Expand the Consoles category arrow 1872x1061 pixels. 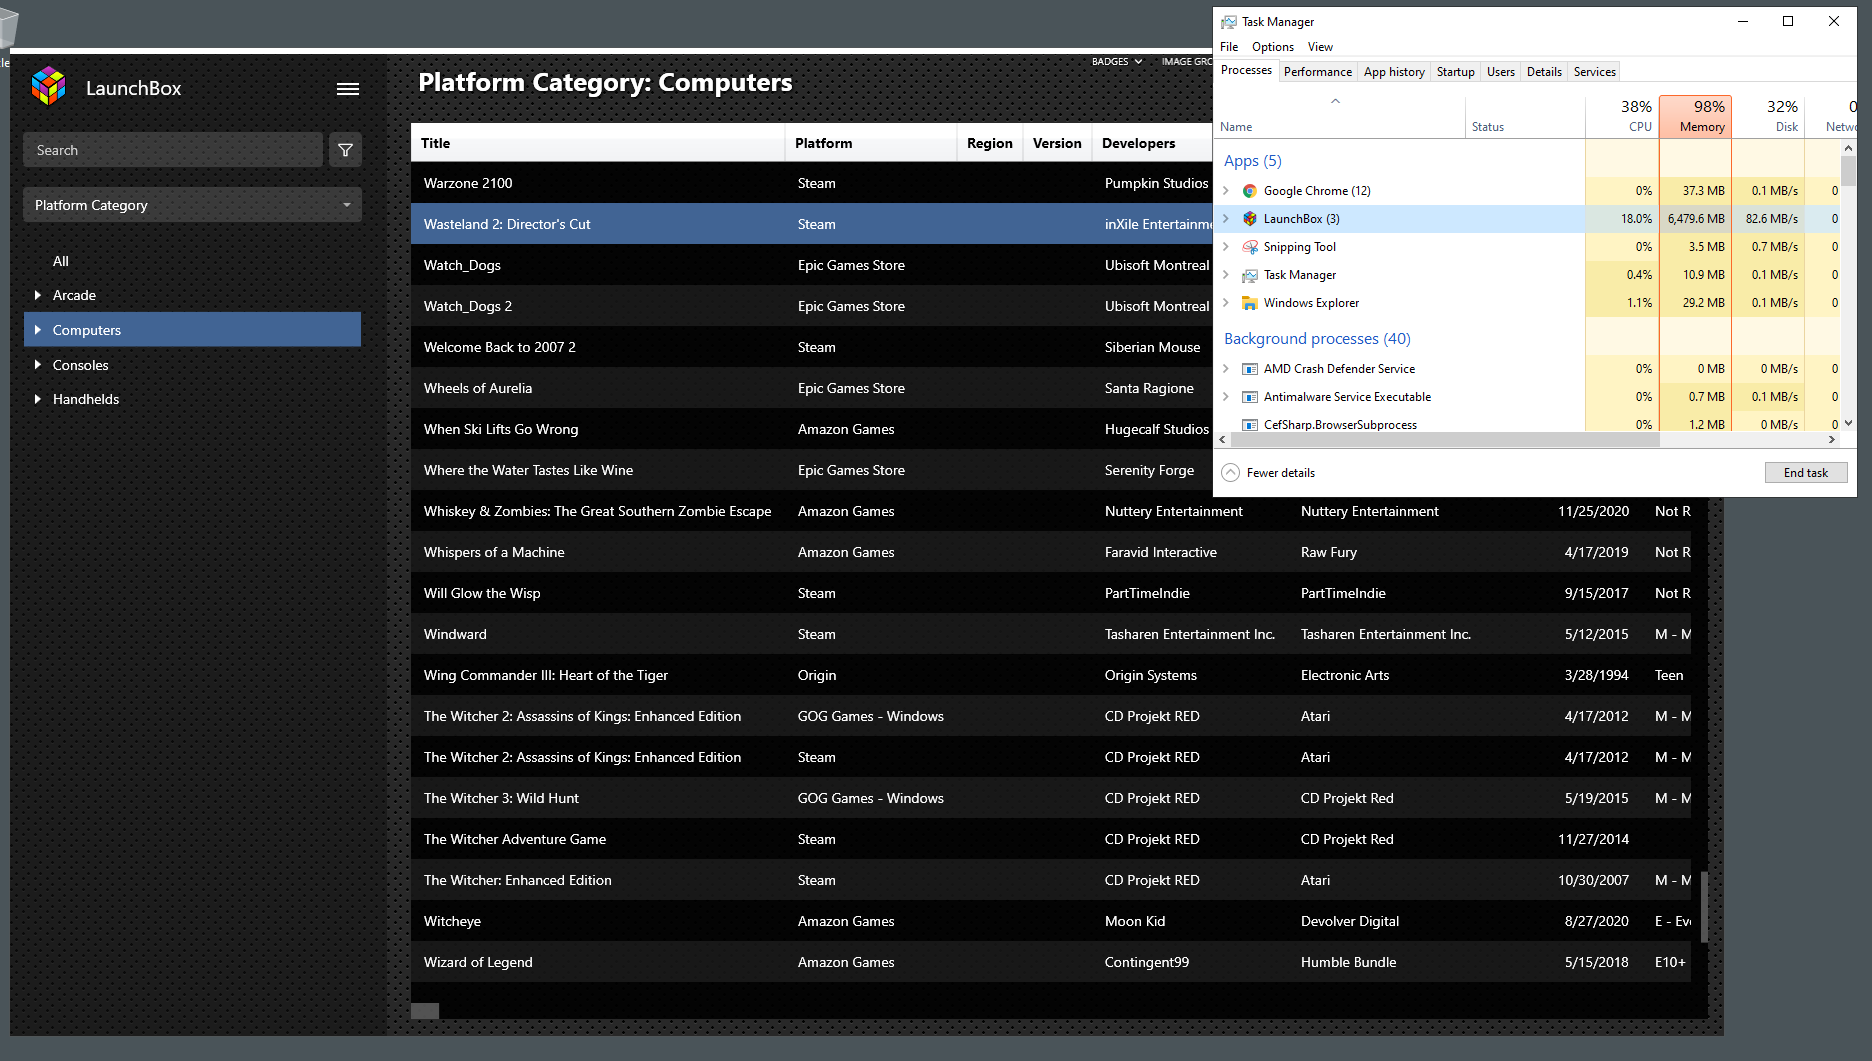[x=38, y=365]
